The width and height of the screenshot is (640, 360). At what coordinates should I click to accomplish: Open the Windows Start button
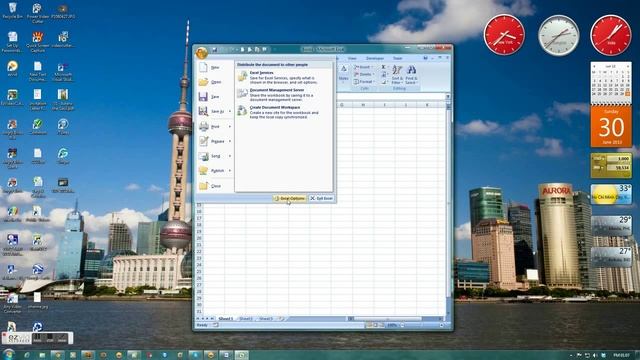tap(8, 354)
